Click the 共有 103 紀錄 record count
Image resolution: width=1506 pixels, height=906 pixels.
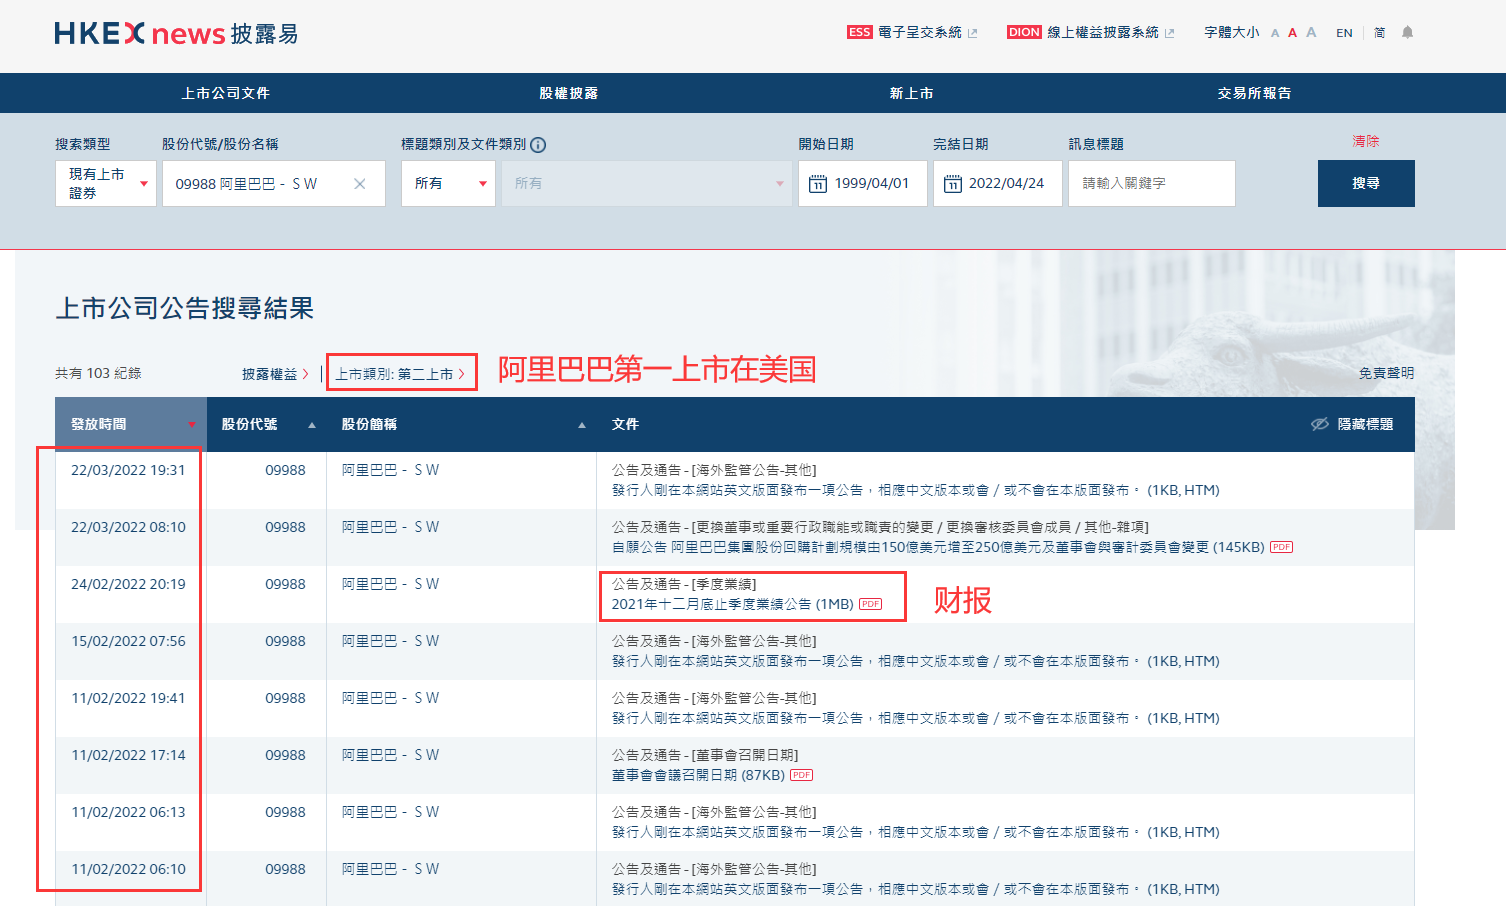[x=98, y=373]
